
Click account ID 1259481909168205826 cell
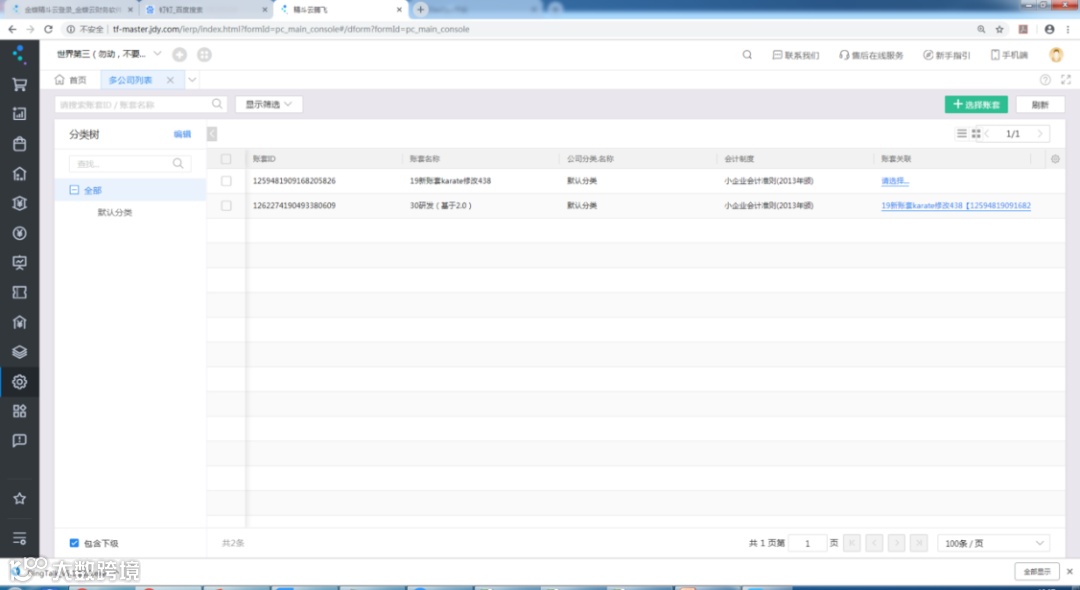click(294, 181)
